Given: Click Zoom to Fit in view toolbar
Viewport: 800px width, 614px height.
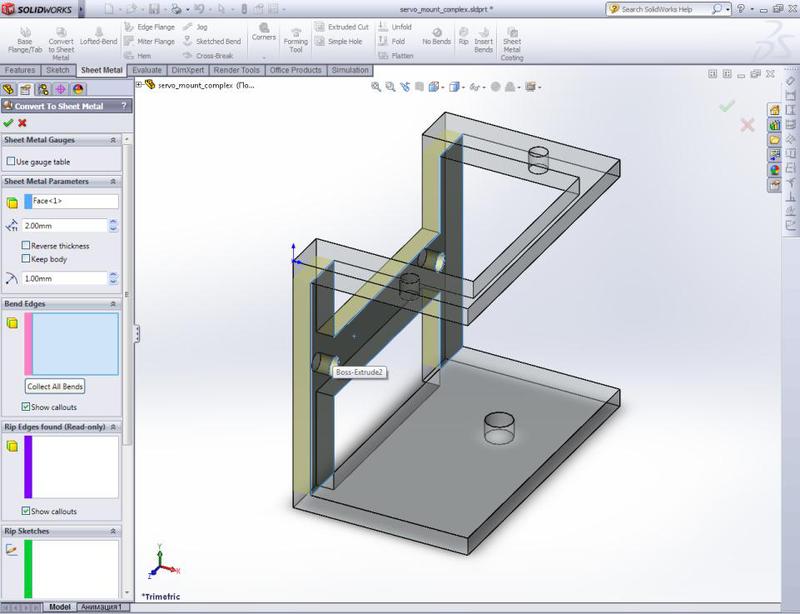Looking at the screenshot, I should (376, 87).
